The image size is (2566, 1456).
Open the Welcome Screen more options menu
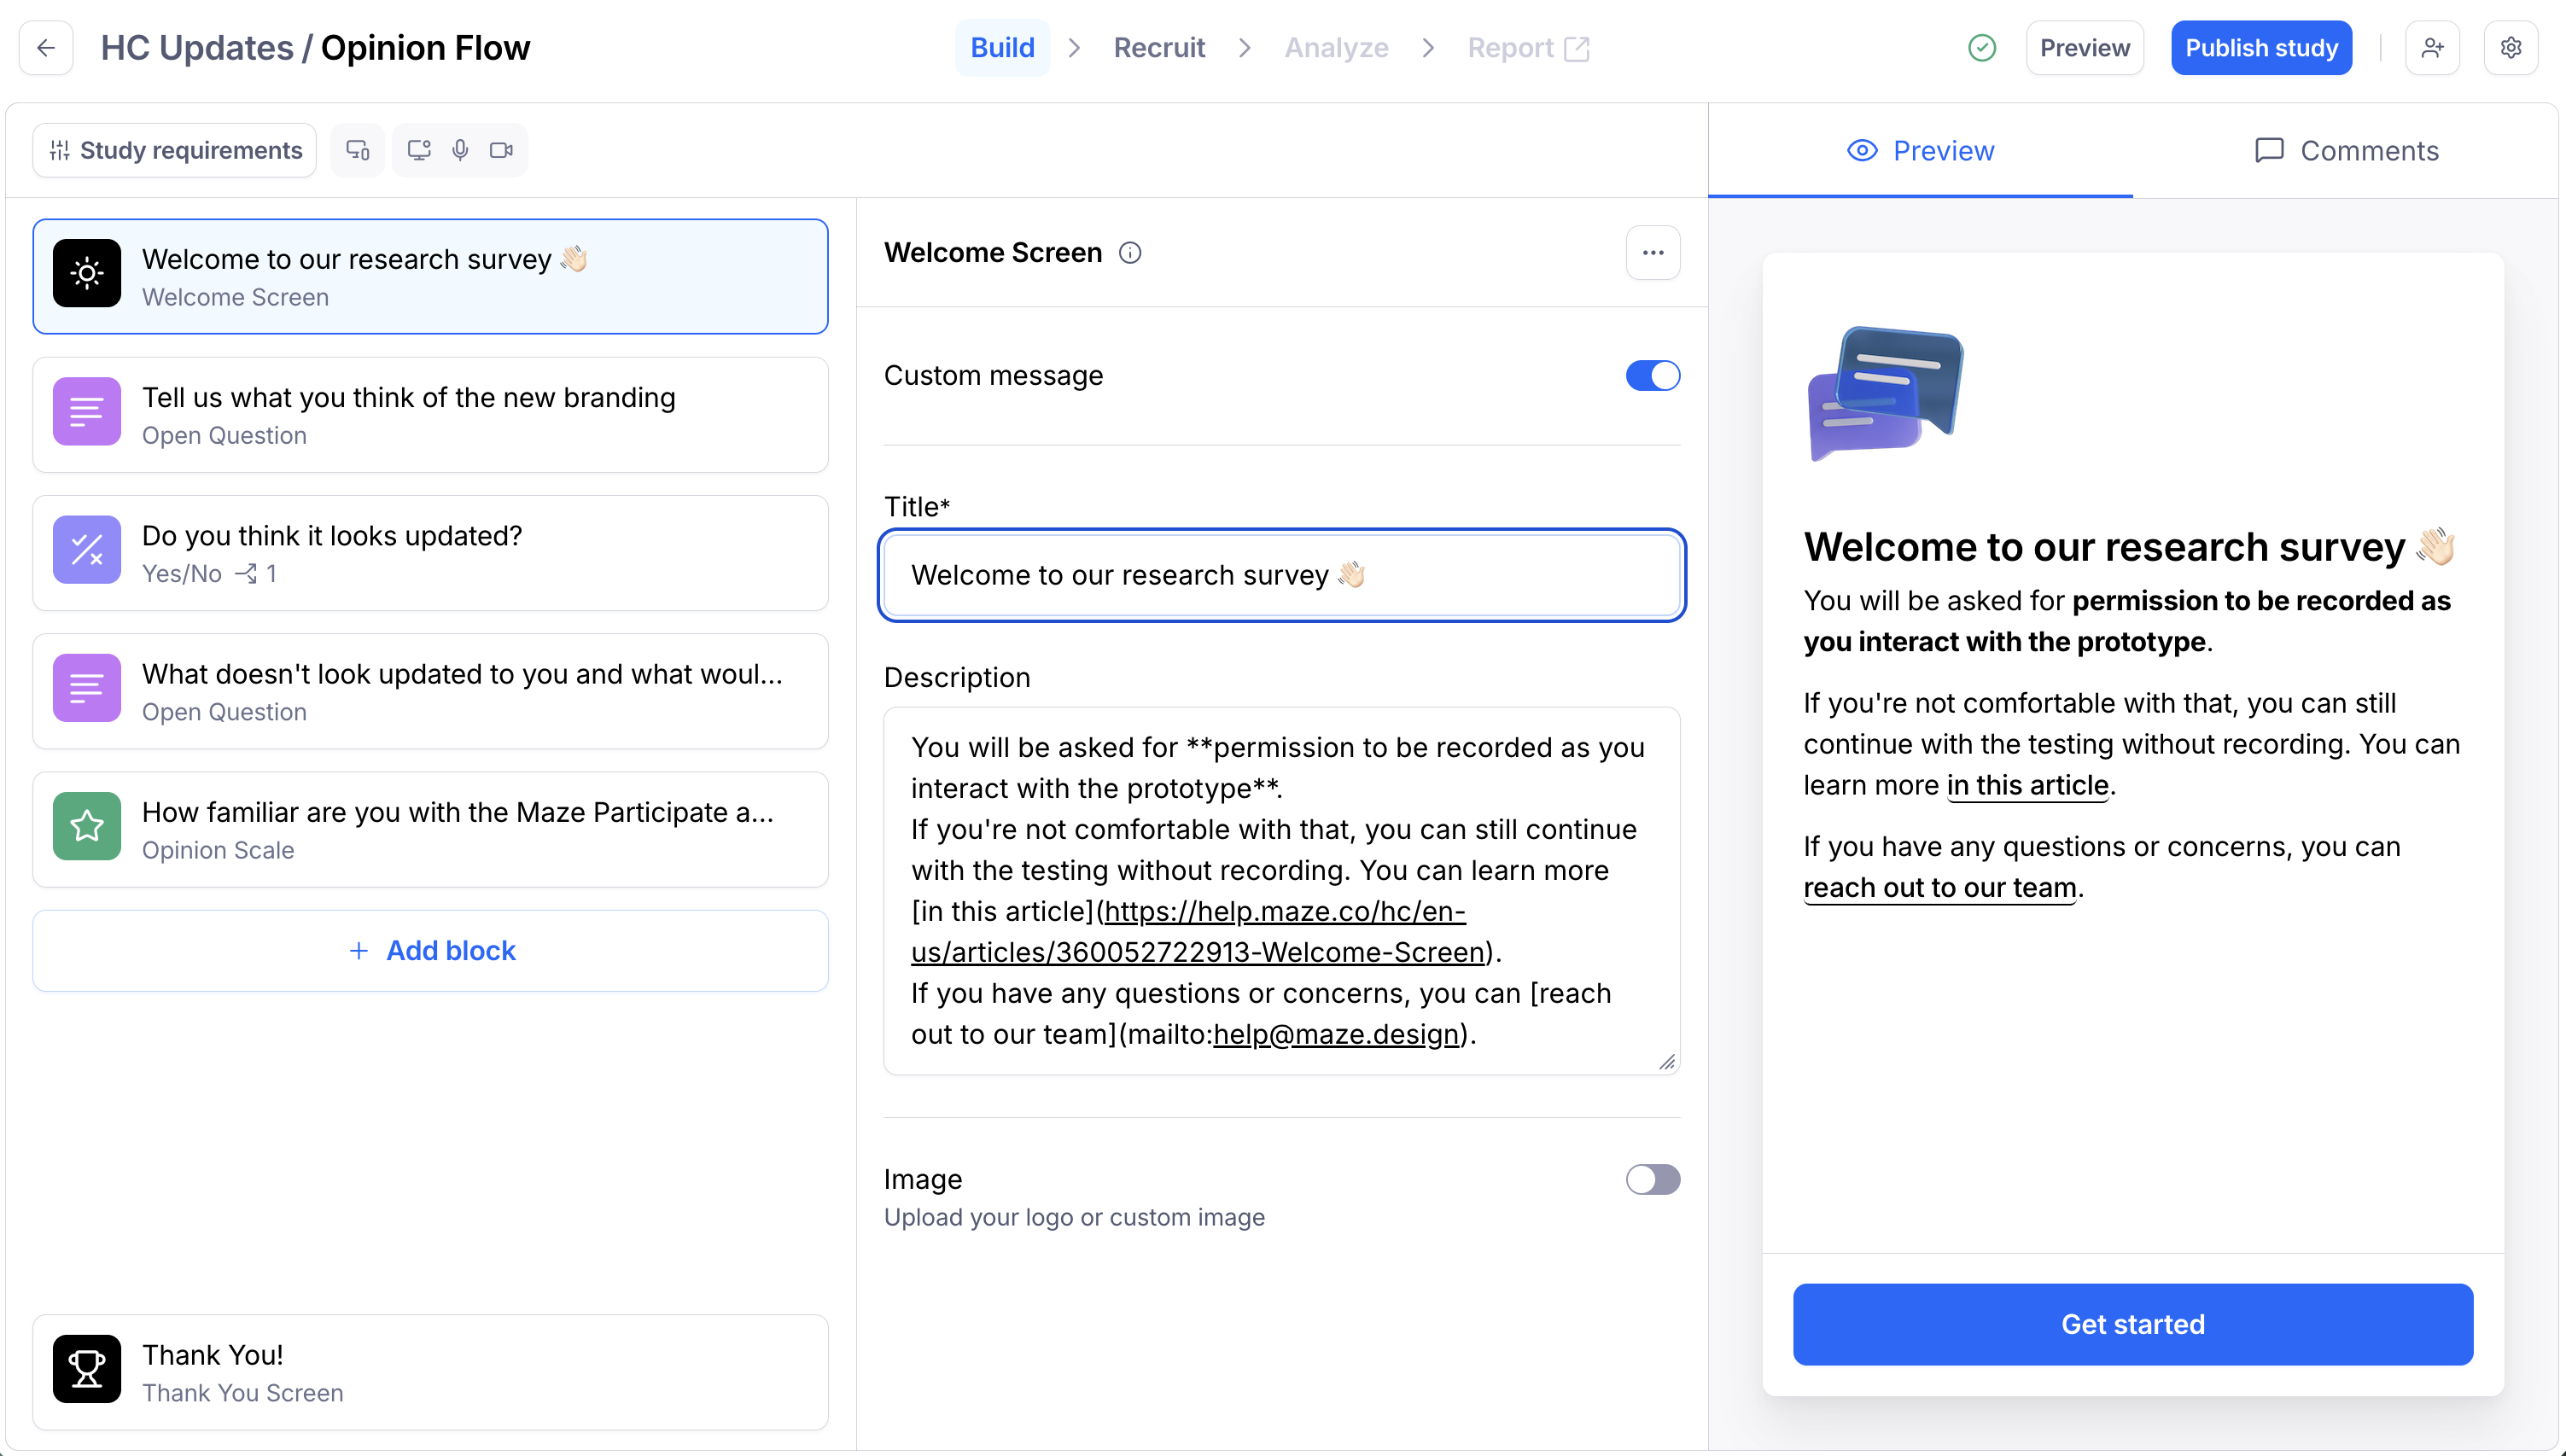[1652, 253]
